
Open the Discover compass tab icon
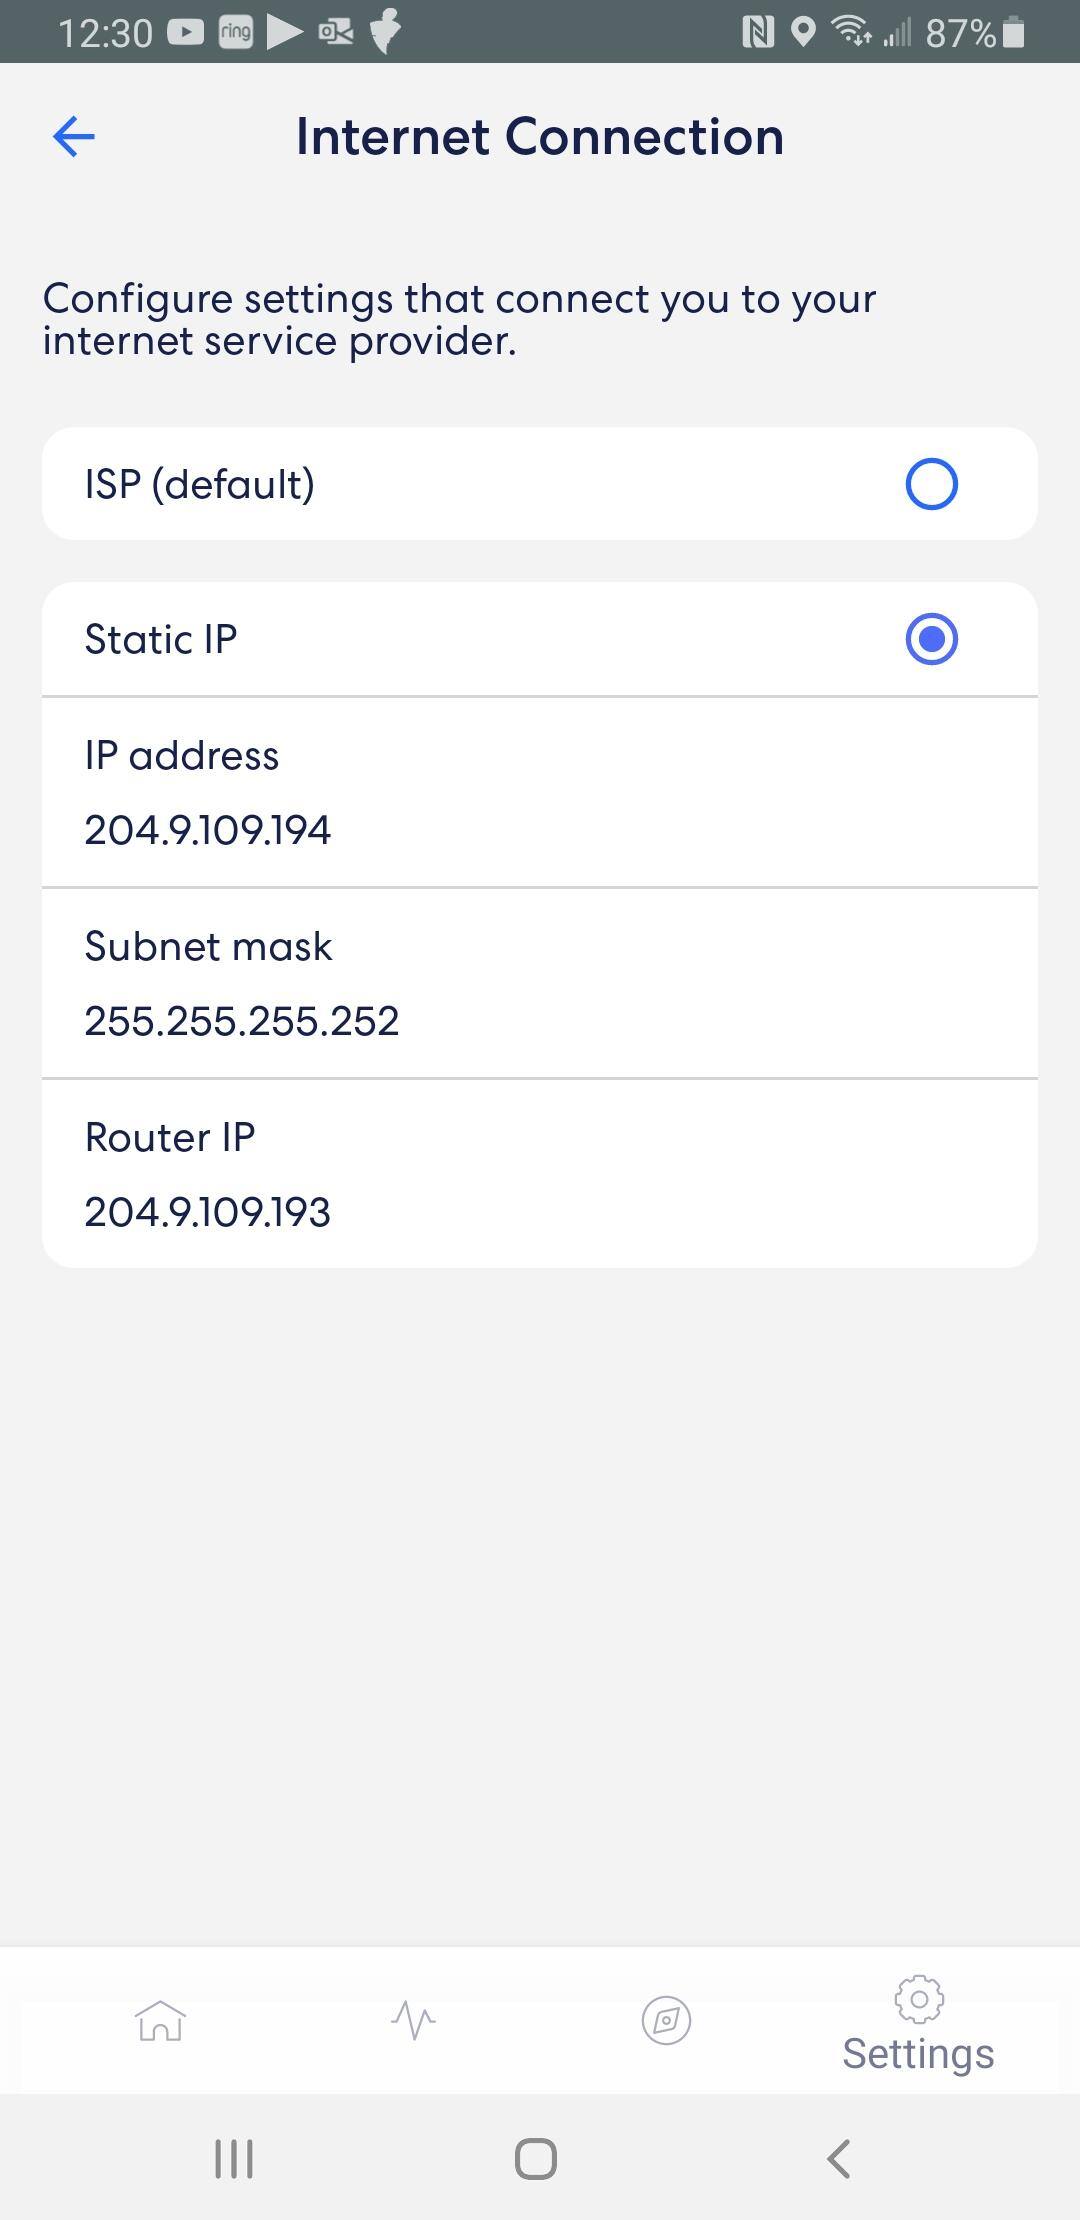pyautogui.click(x=666, y=2020)
